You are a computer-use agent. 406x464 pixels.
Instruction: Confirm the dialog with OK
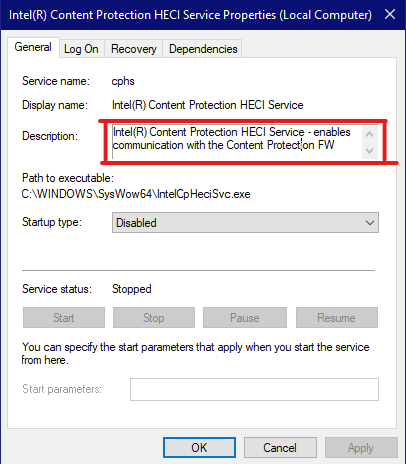coord(199,448)
